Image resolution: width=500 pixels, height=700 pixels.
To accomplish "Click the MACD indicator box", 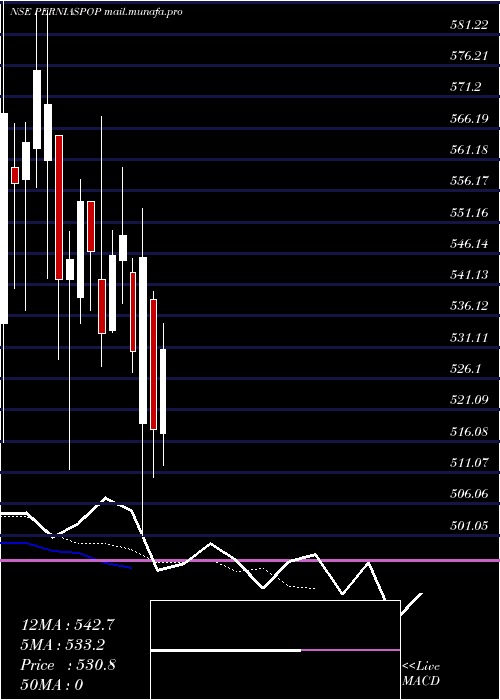I will click(275, 650).
